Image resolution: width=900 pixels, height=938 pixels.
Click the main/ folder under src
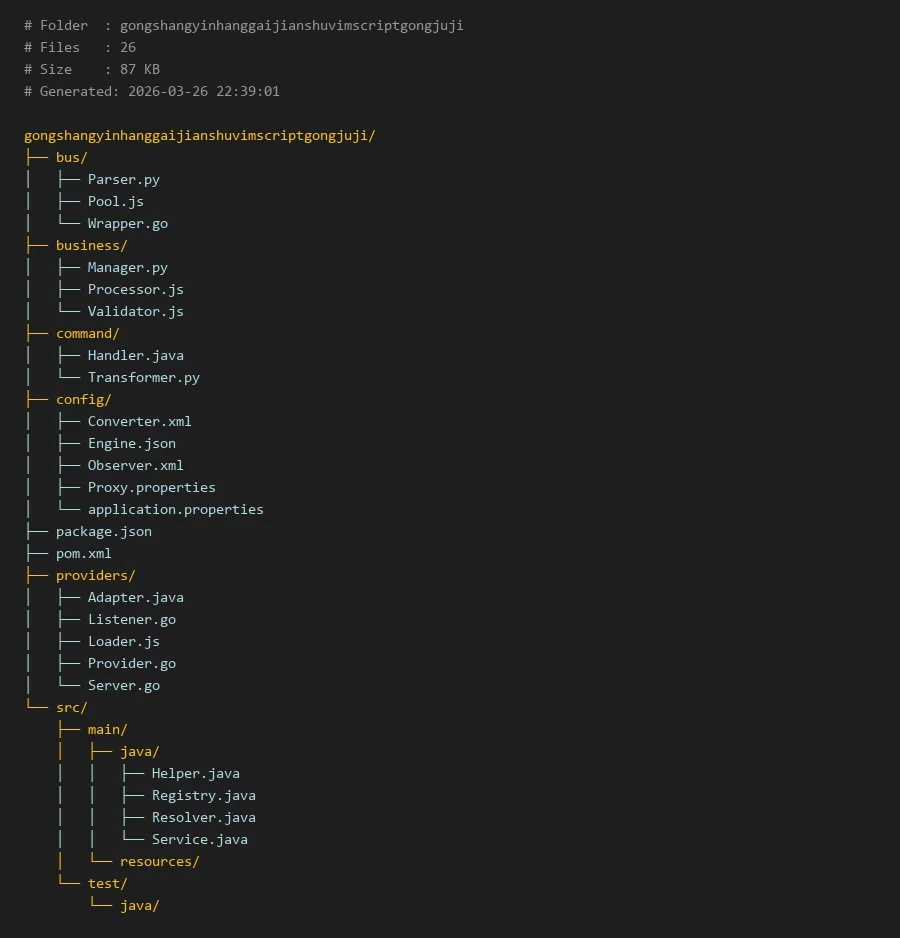click(107, 729)
